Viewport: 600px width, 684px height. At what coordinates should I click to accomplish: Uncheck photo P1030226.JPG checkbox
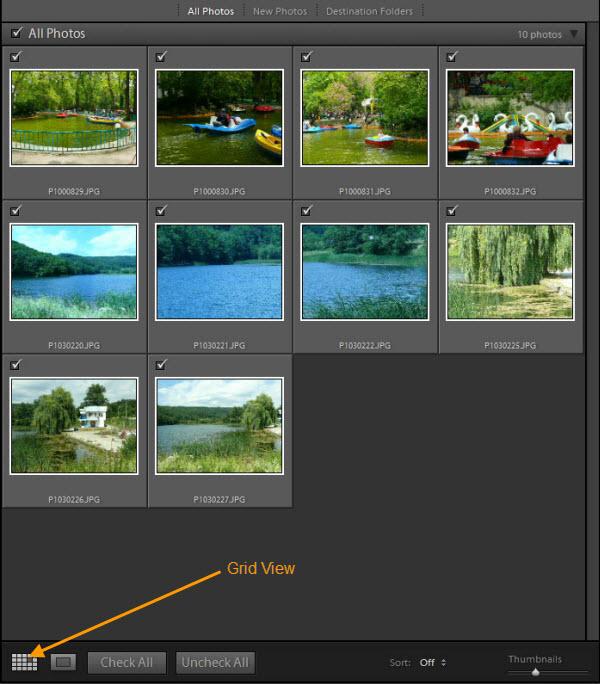click(16, 365)
